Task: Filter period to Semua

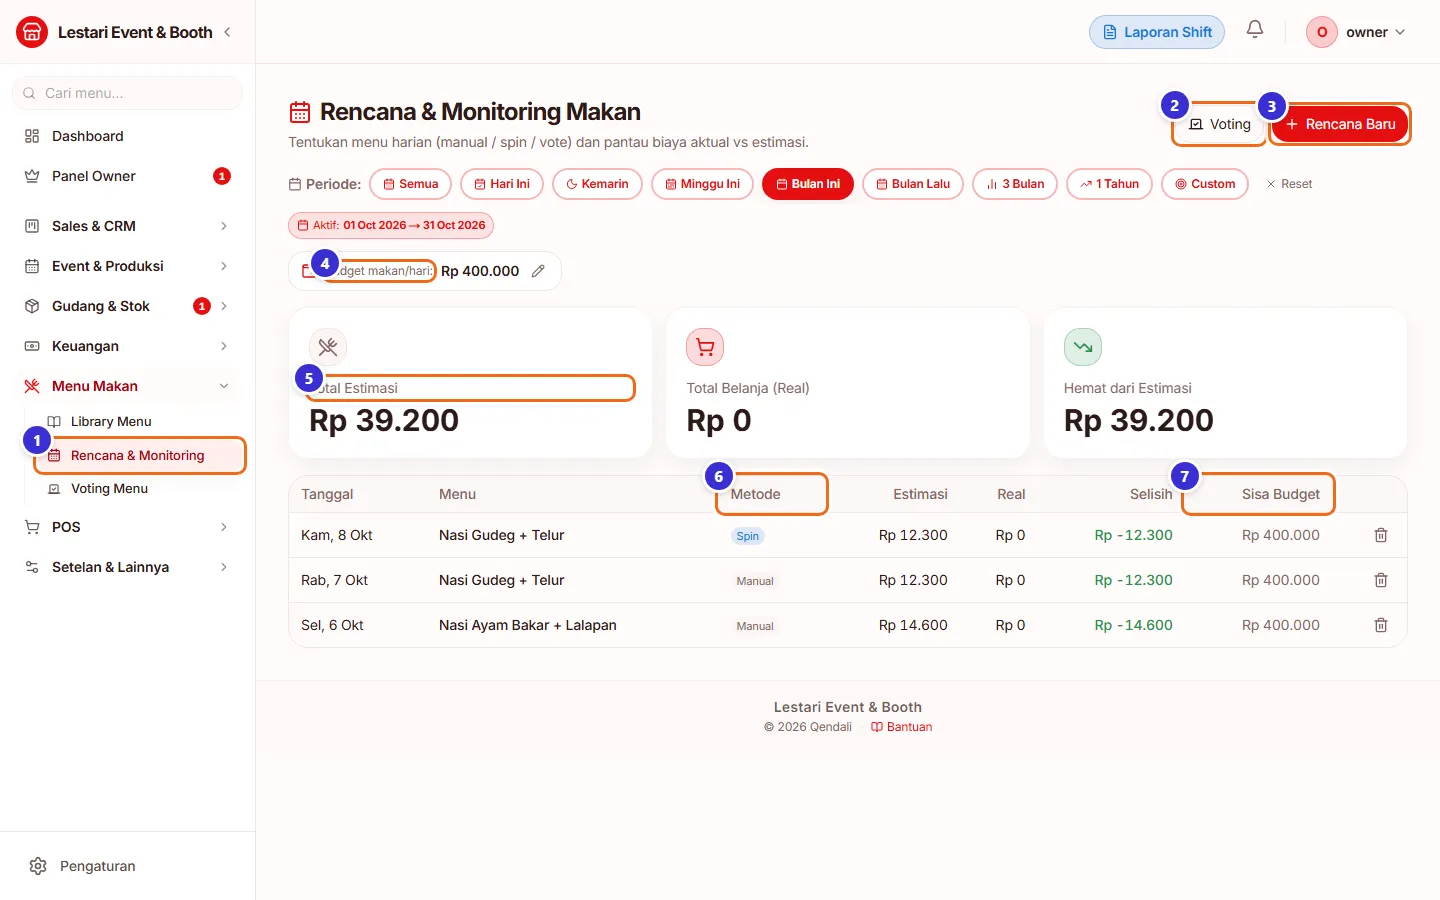Action: click(411, 184)
